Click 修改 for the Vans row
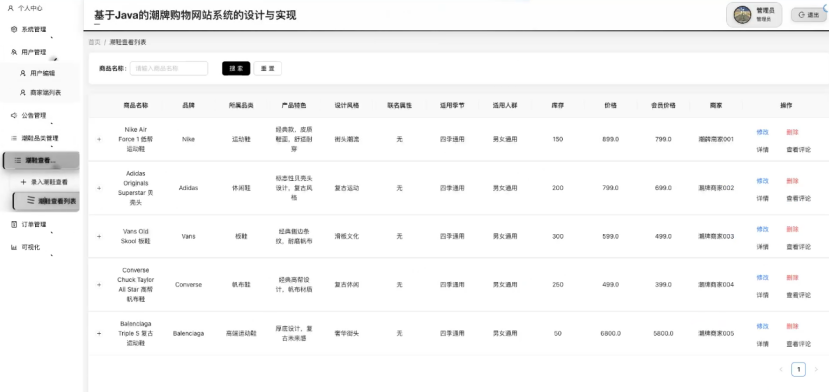 click(762, 229)
